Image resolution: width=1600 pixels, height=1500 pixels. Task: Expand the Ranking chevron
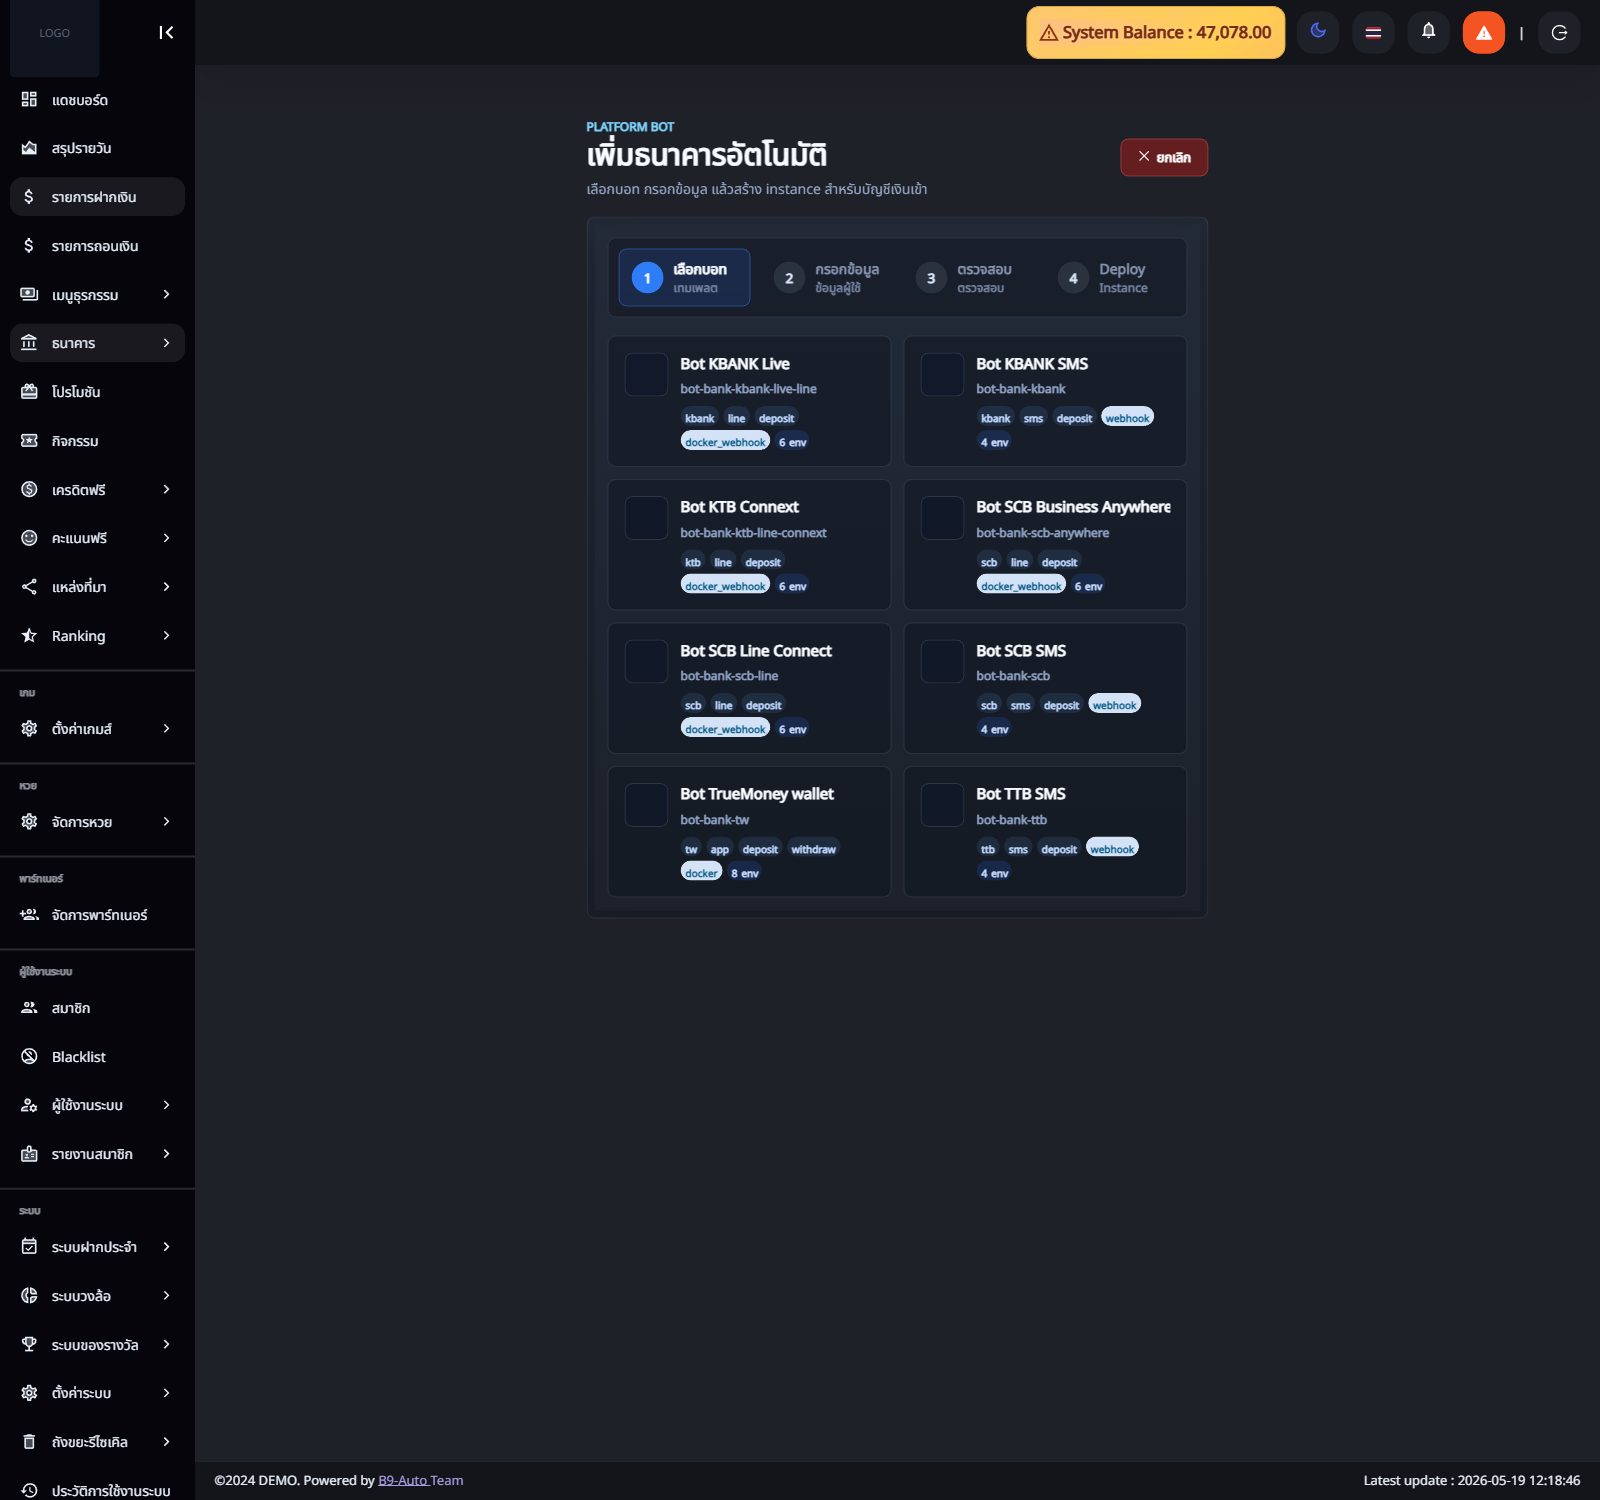click(166, 636)
